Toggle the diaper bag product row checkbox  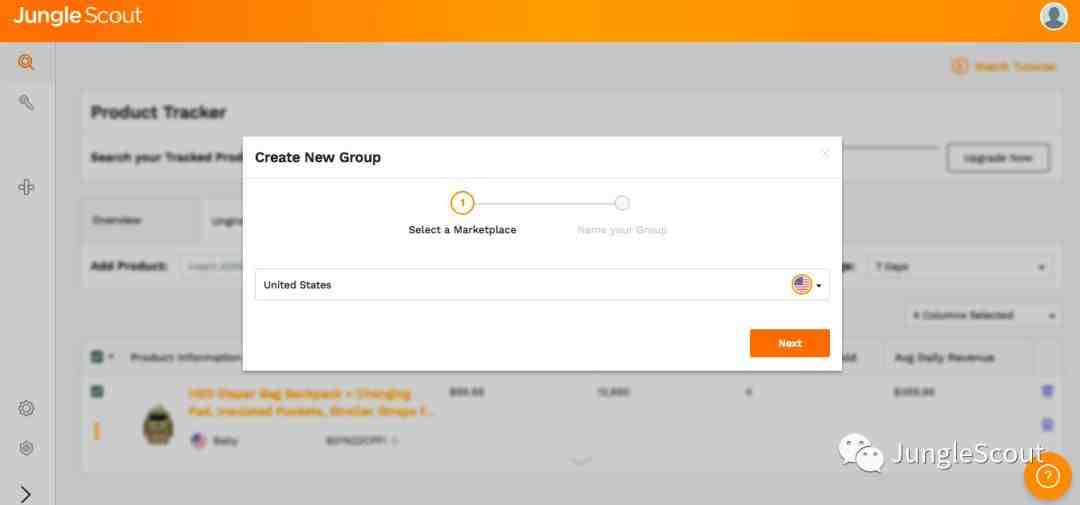pyautogui.click(x=97, y=391)
